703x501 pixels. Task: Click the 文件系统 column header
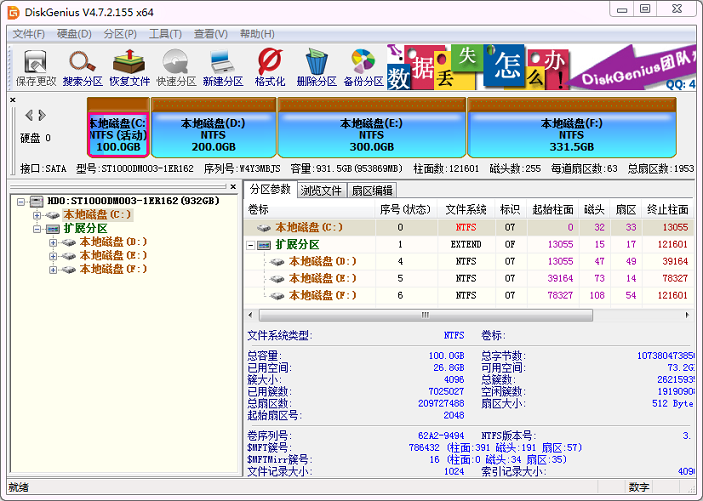[465, 209]
